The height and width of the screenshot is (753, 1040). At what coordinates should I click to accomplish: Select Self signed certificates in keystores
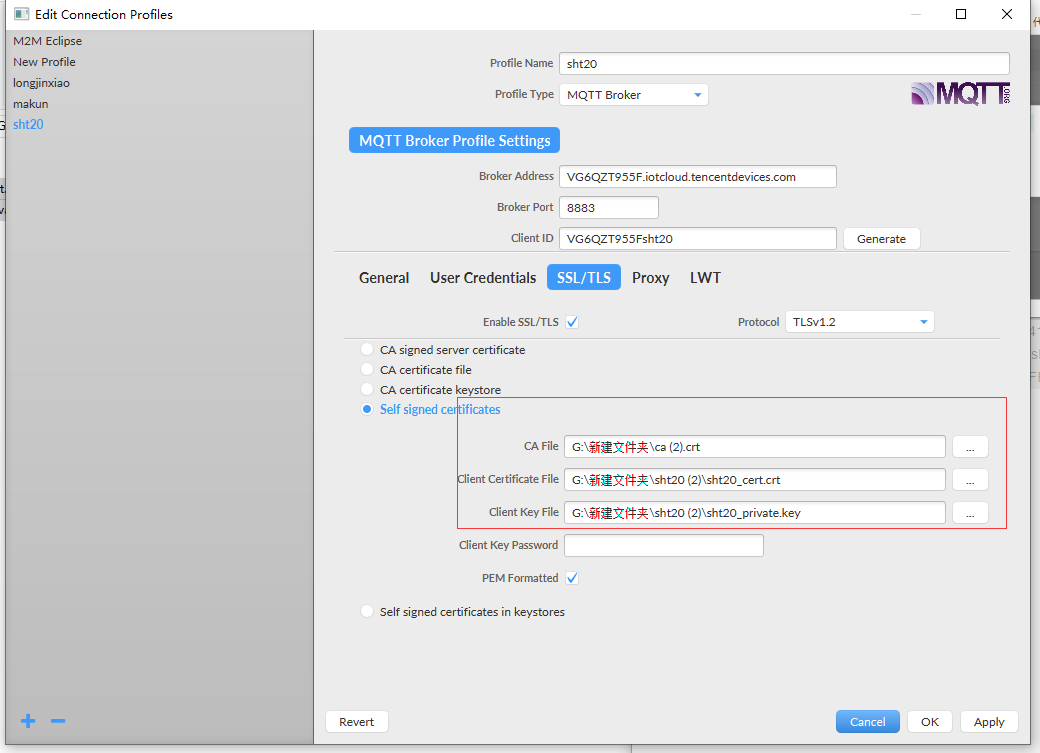tap(366, 611)
